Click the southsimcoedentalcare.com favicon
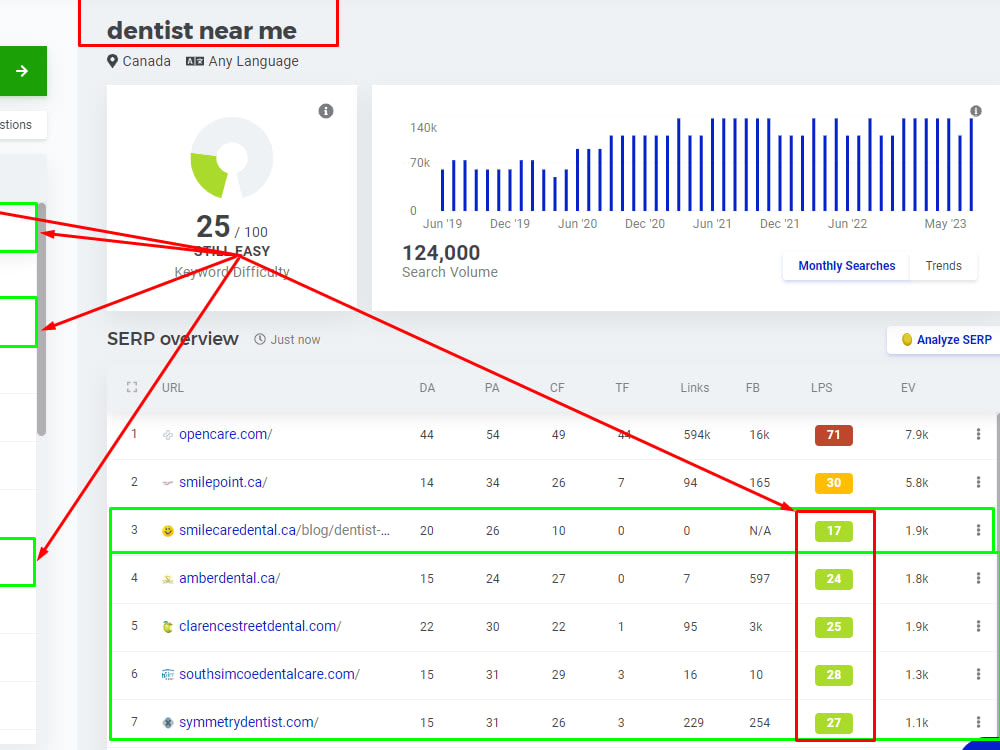Viewport: 1000px width, 750px height. (168, 675)
